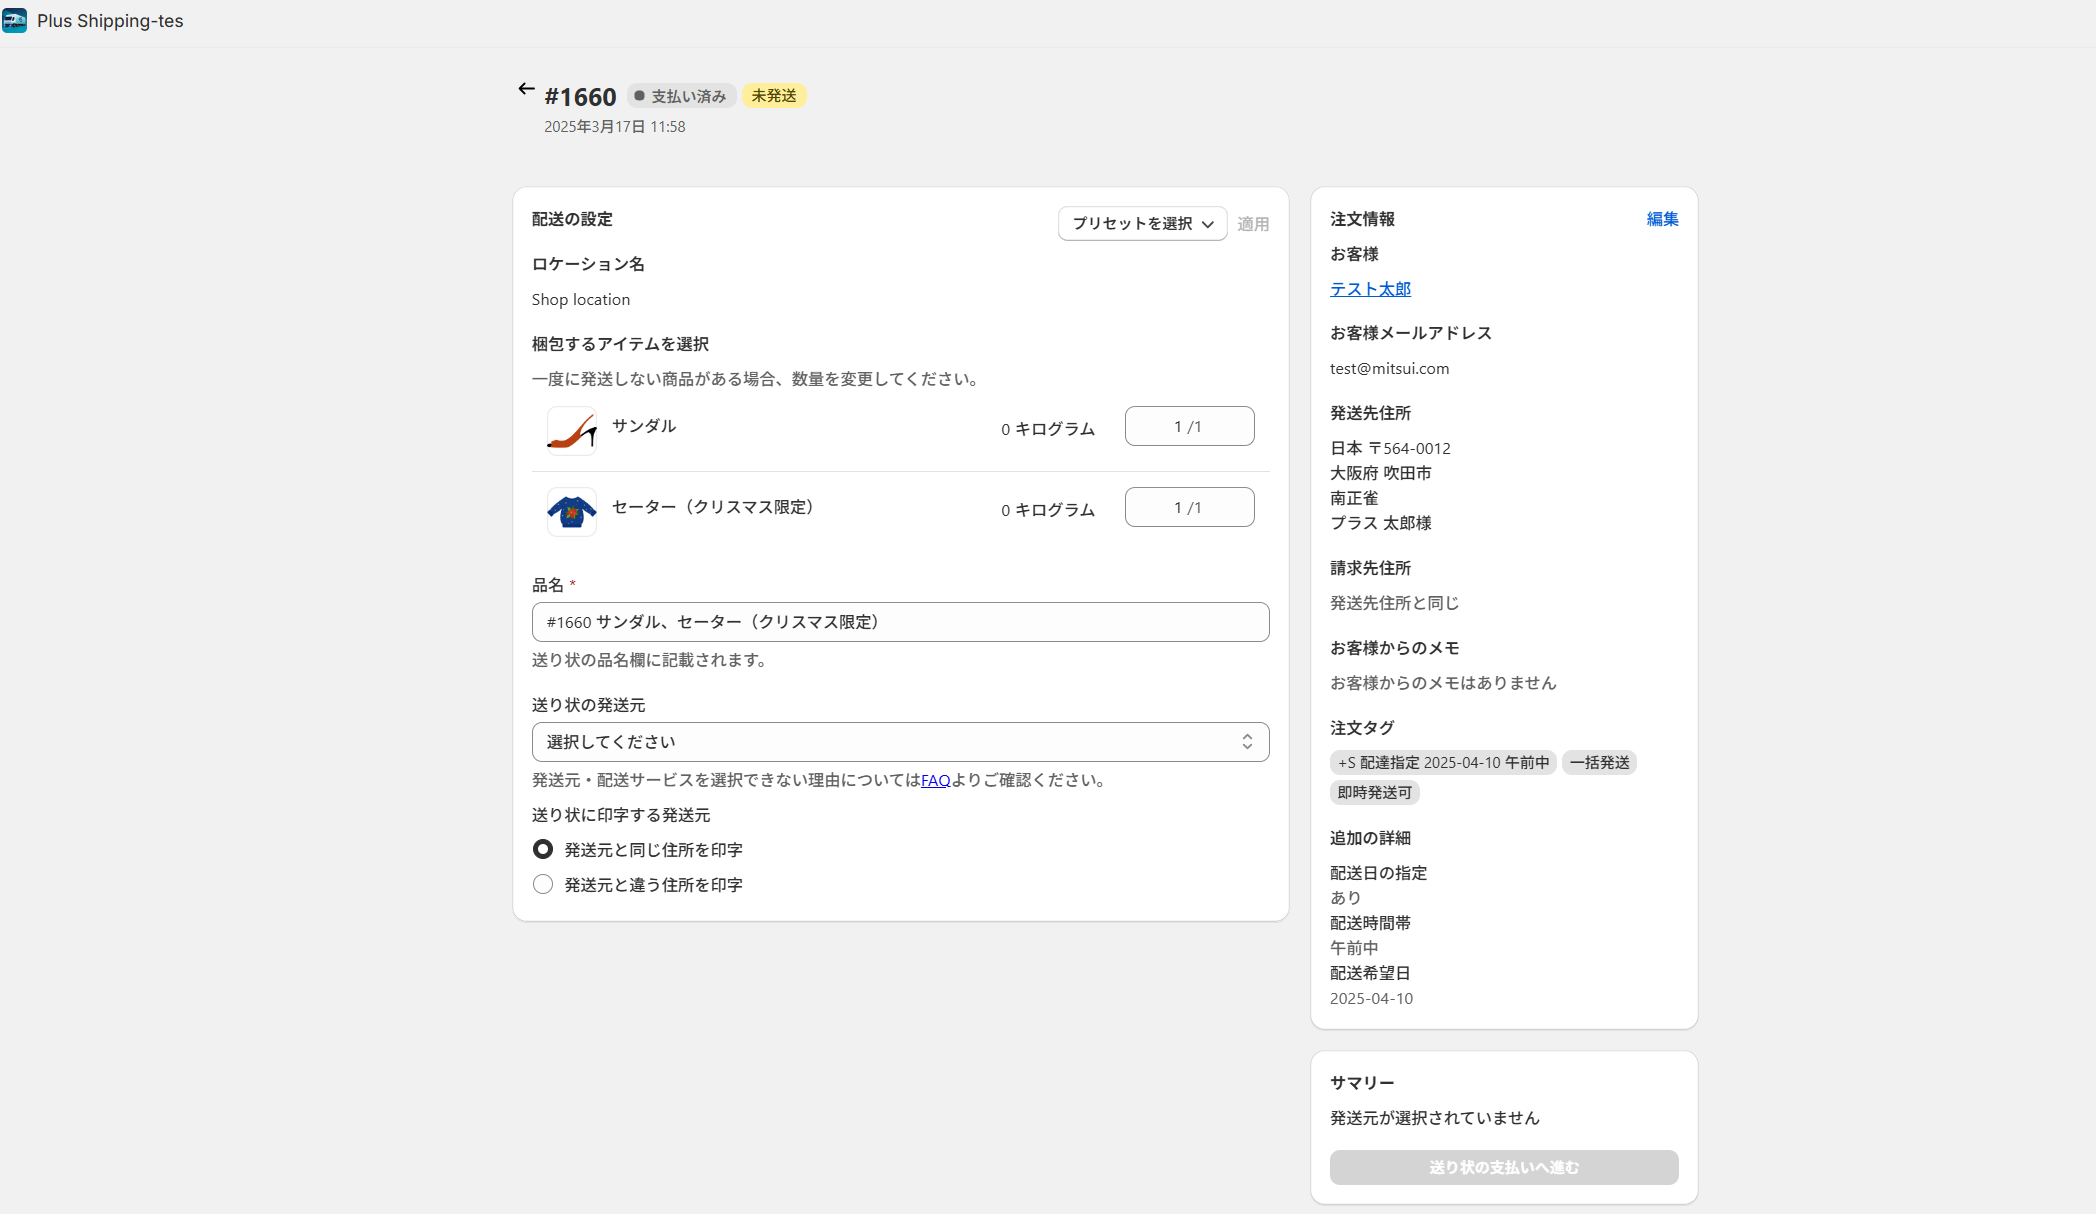Image resolution: width=2096 pixels, height=1214 pixels.
Task: Click the サンダル quantity field
Action: 1189,427
